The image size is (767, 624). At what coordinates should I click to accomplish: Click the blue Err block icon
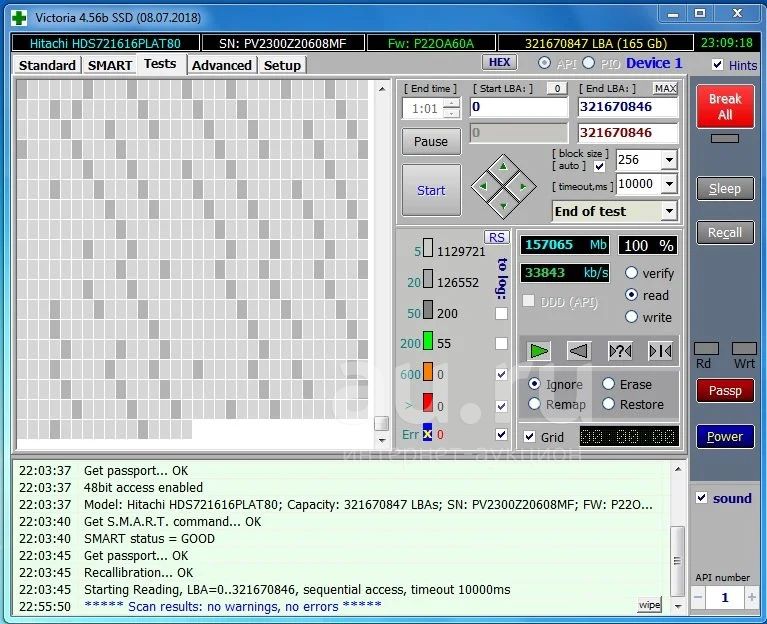pos(428,432)
